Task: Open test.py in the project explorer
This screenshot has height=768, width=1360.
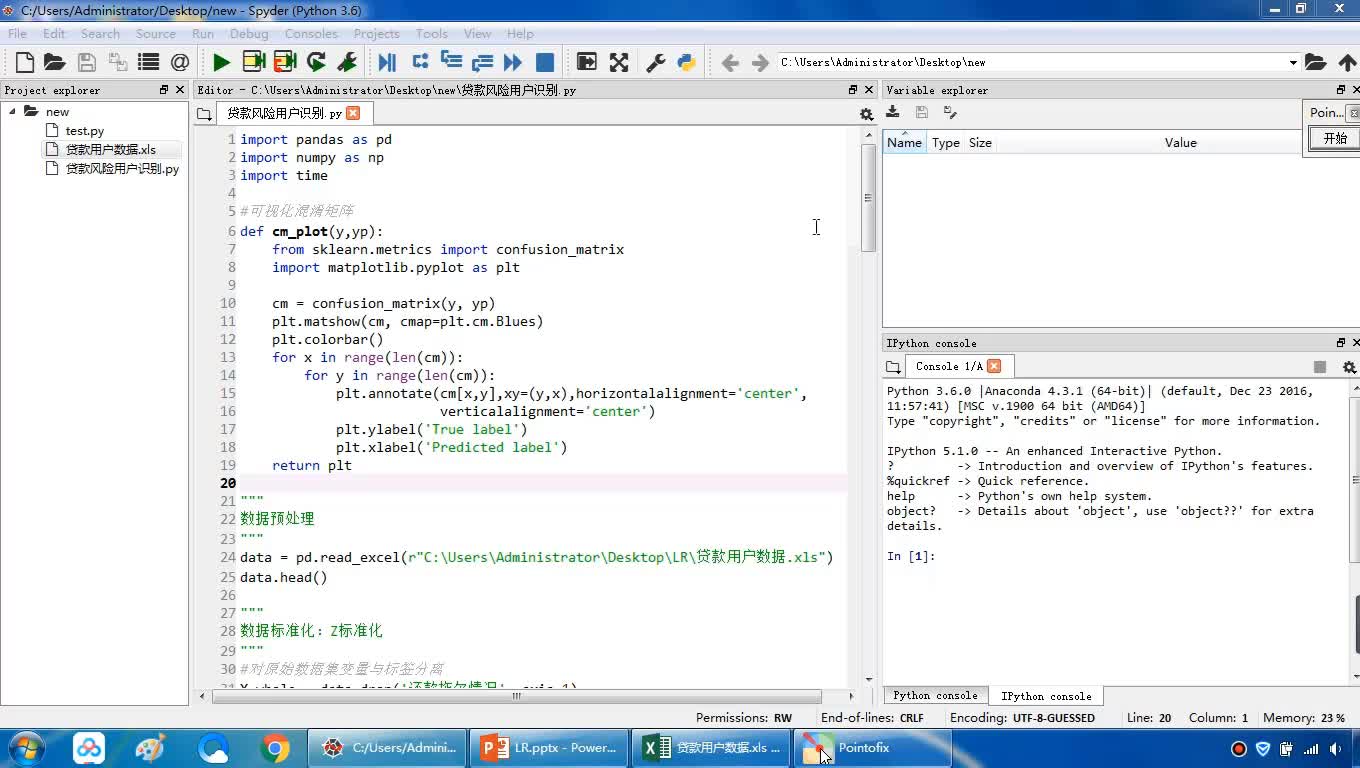Action: coord(84,131)
